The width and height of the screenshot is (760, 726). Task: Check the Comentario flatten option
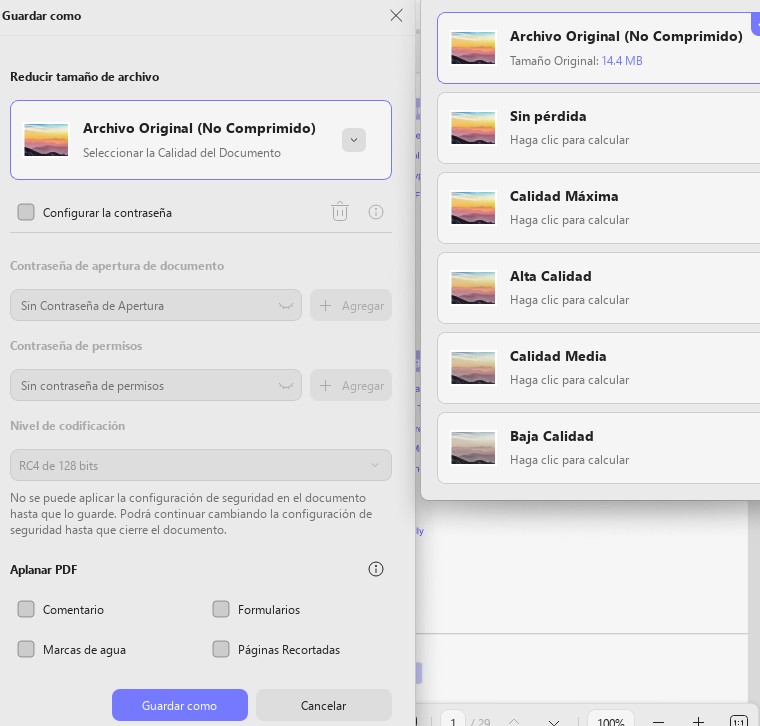point(26,609)
